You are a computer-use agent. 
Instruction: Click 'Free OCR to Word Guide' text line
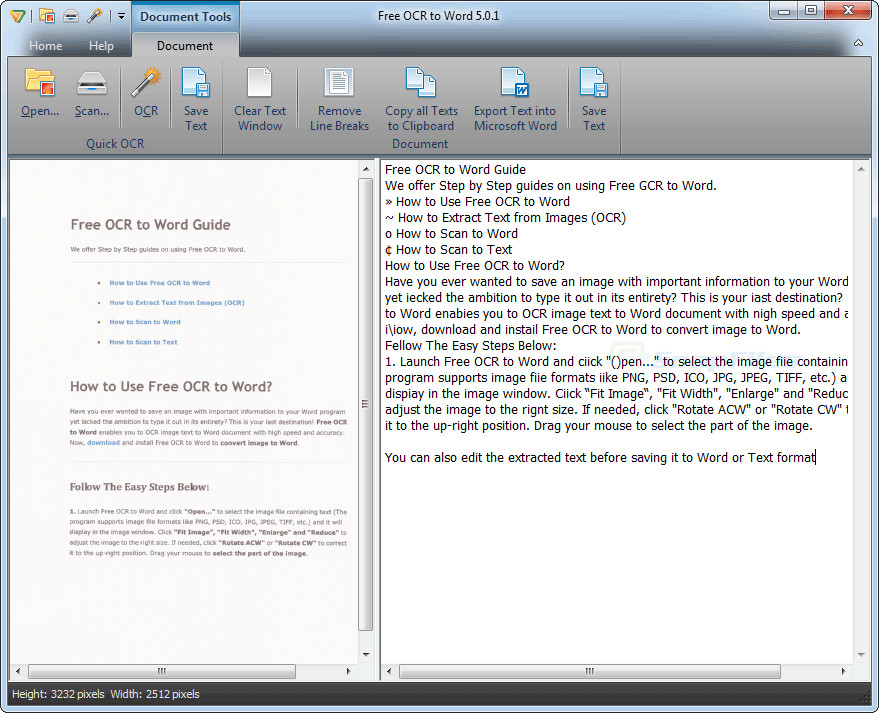[x=455, y=170]
